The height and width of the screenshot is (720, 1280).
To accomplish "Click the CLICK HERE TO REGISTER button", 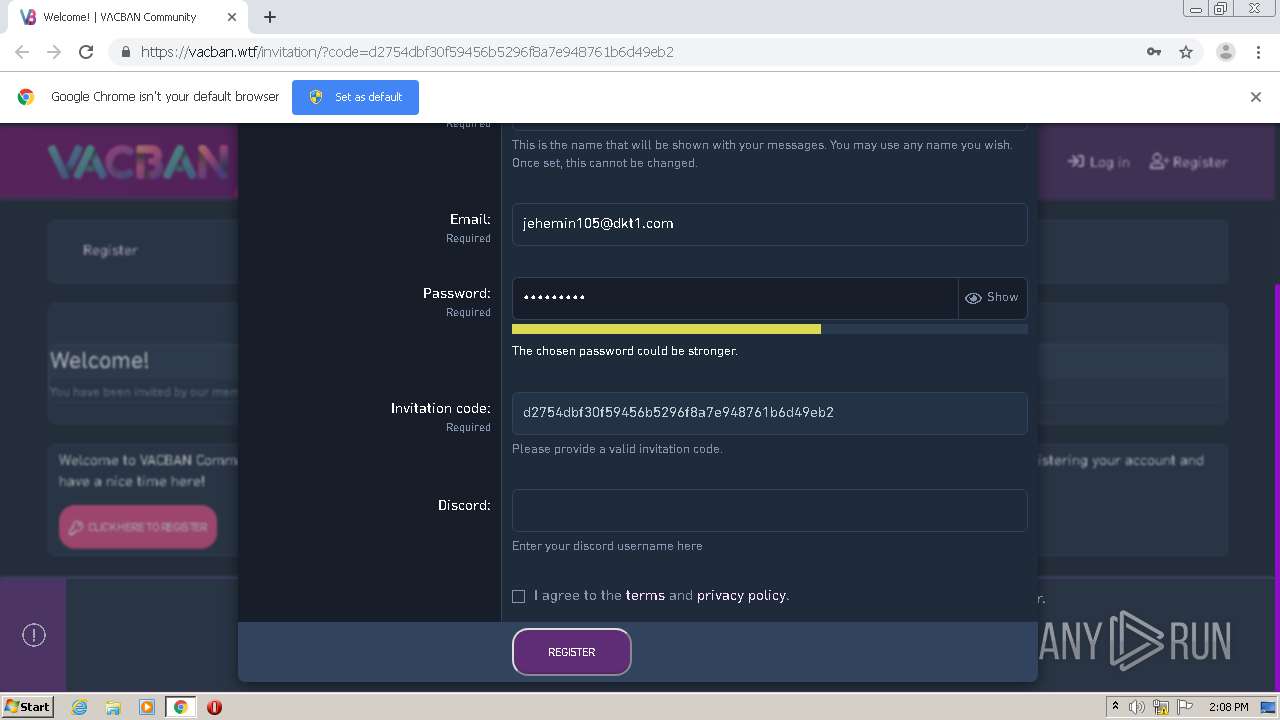I will (138, 527).
